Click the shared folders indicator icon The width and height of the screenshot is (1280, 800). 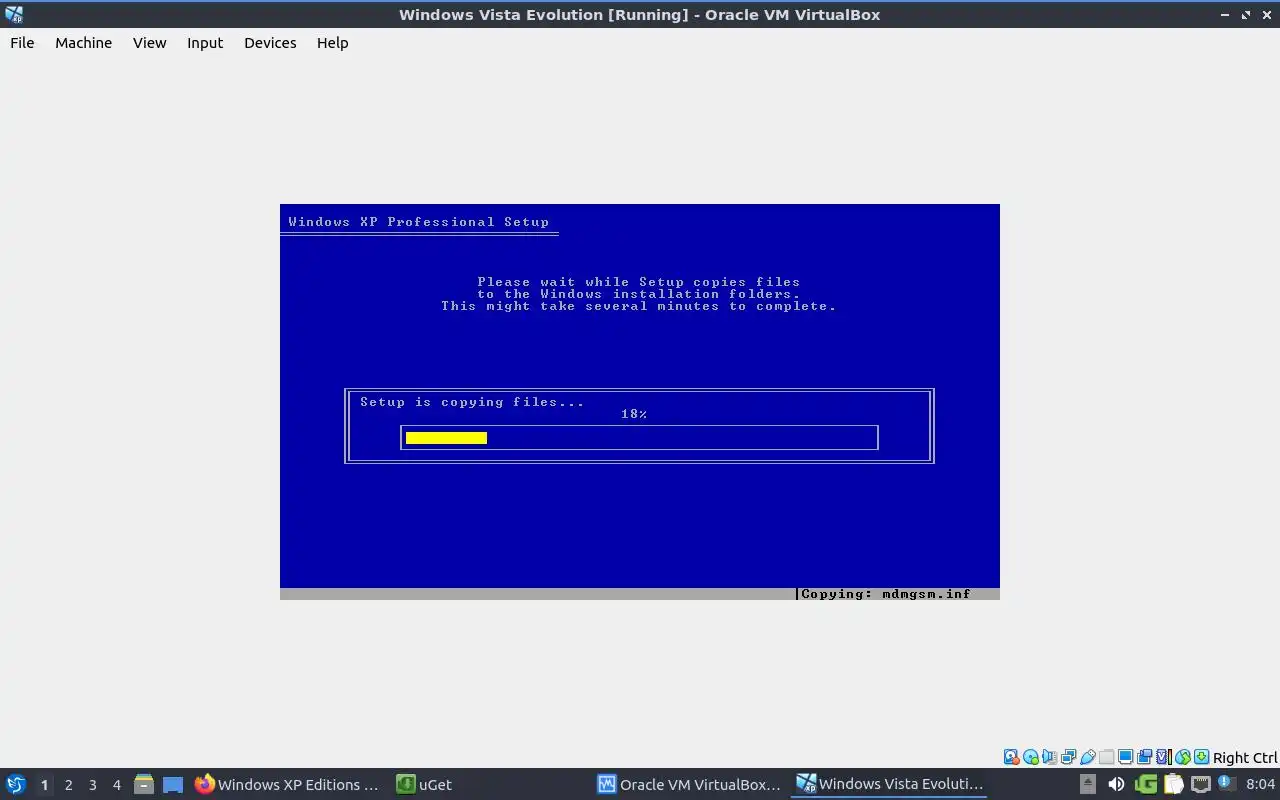(1106, 757)
